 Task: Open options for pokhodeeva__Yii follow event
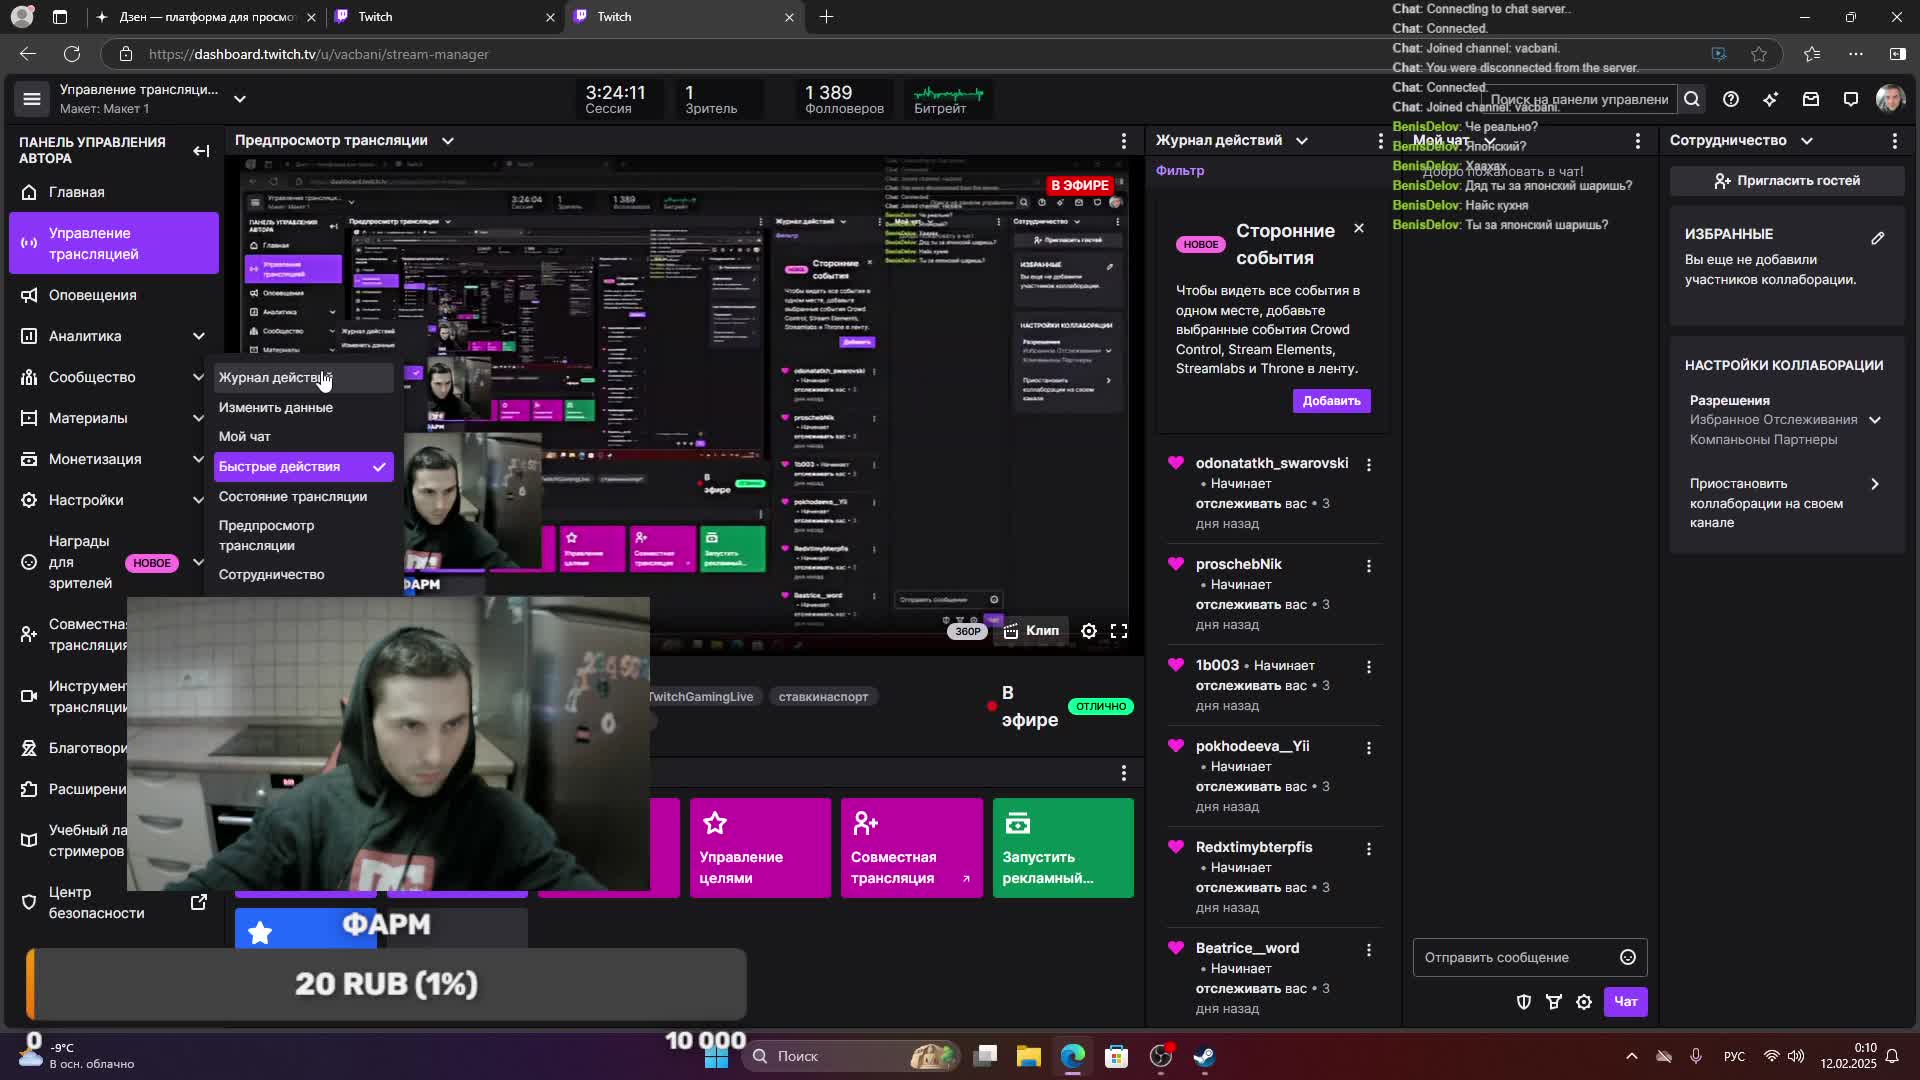(1369, 748)
